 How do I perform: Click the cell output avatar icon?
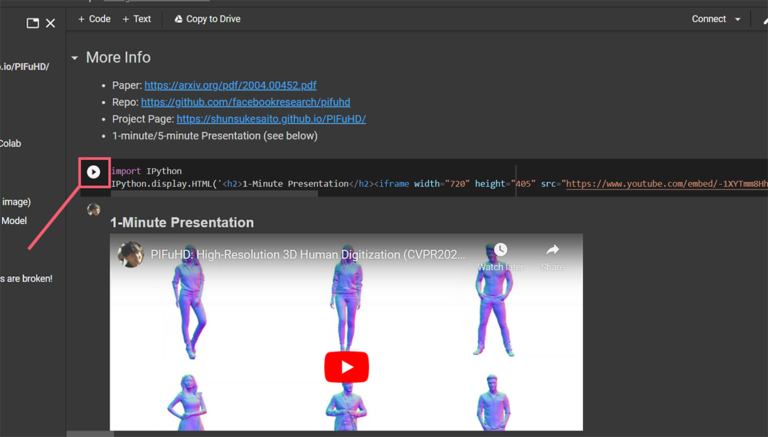coord(94,210)
